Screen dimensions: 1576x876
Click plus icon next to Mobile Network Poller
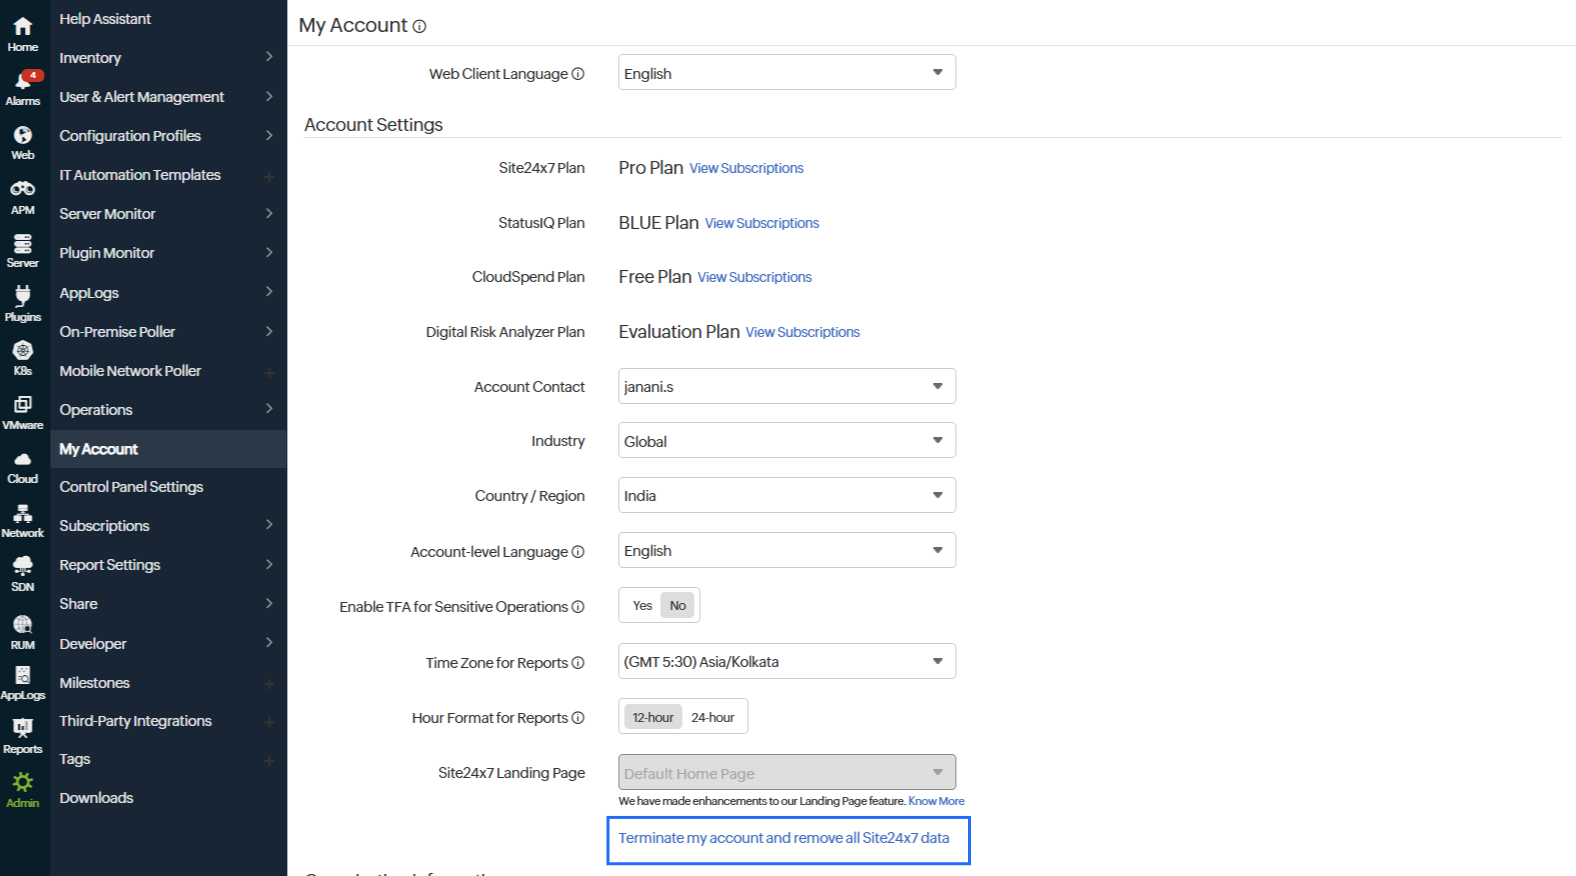tap(269, 372)
